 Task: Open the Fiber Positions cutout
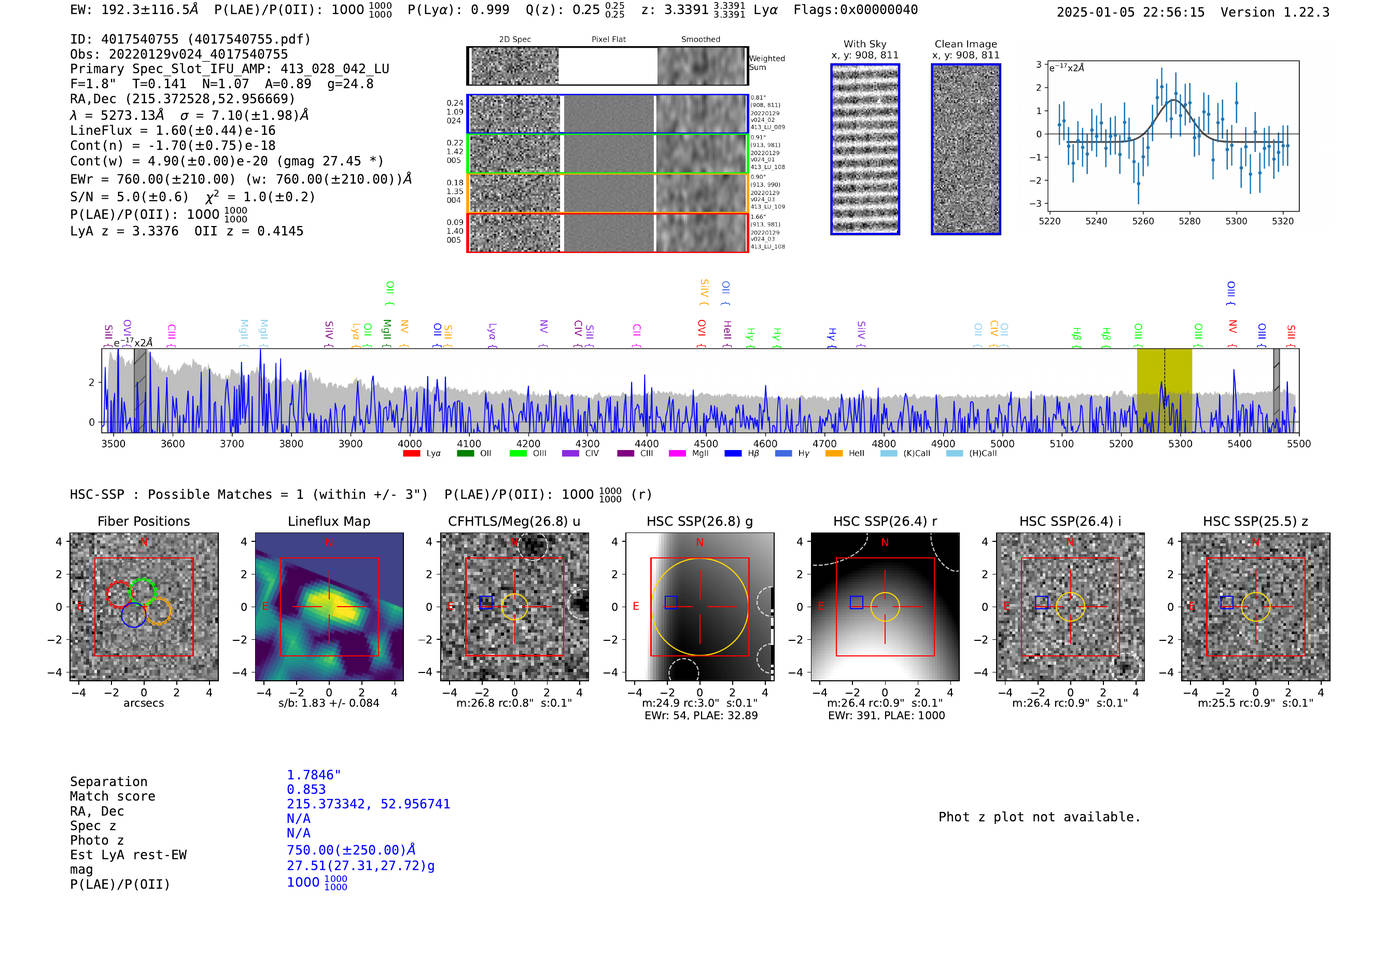[x=144, y=607]
